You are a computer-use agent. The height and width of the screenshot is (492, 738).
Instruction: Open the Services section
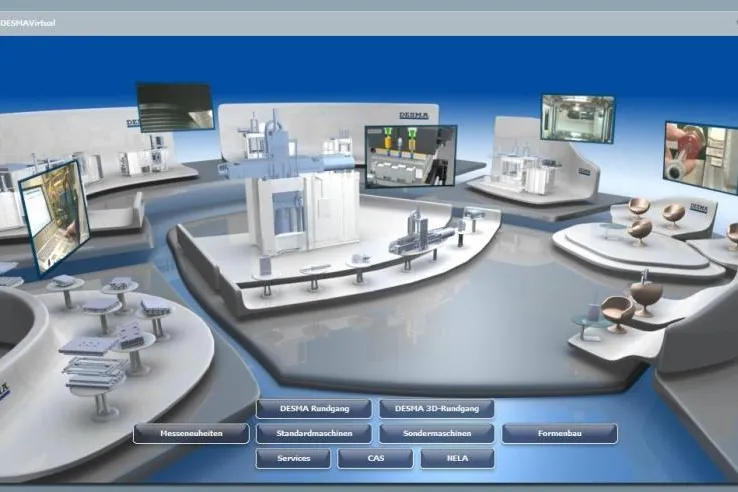(293, 458)
